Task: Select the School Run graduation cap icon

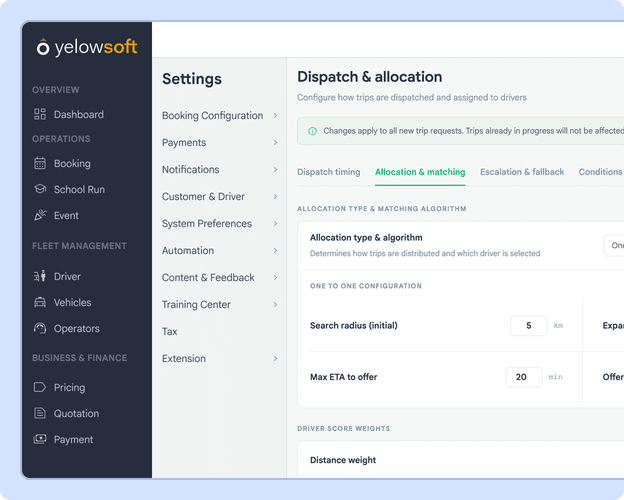Action: point(40,189)
